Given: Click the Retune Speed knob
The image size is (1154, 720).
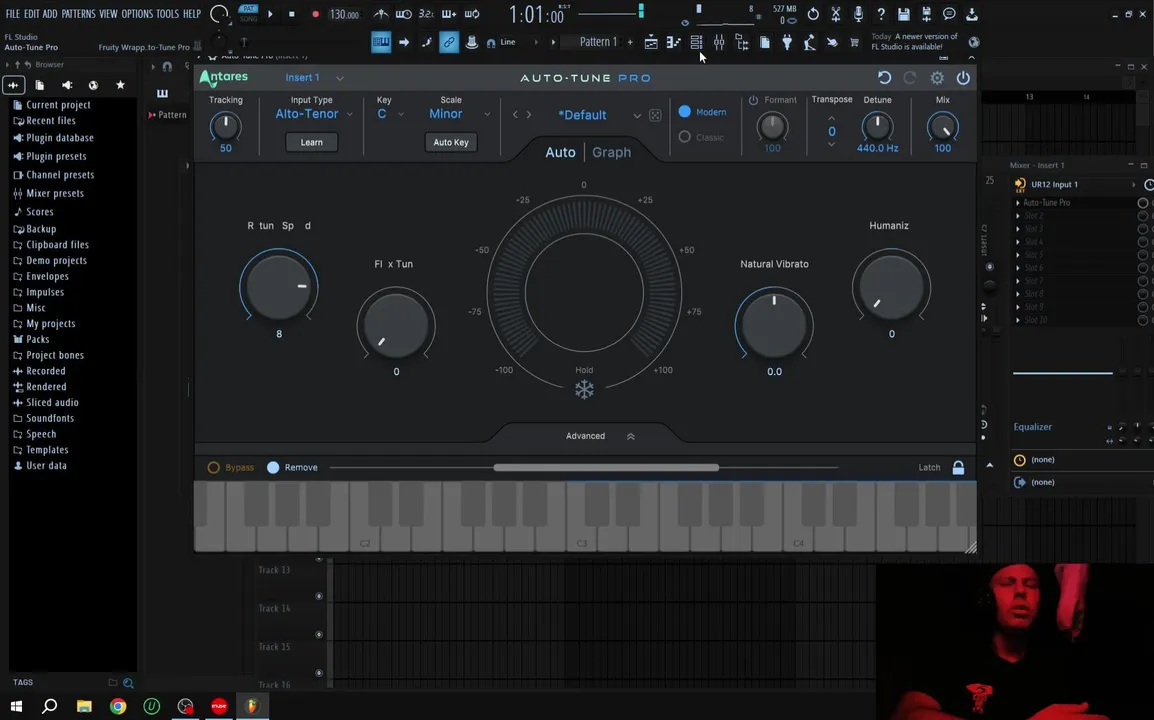Looking at the screenshot, I should pos(279,286).
